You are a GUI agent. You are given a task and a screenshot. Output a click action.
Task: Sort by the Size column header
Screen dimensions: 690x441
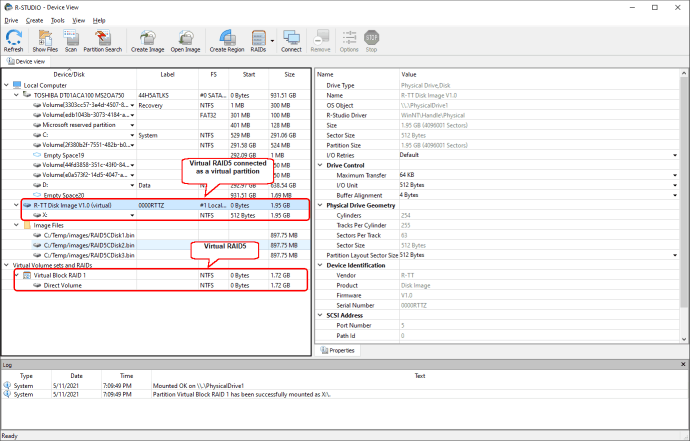[x=290, y=74]
